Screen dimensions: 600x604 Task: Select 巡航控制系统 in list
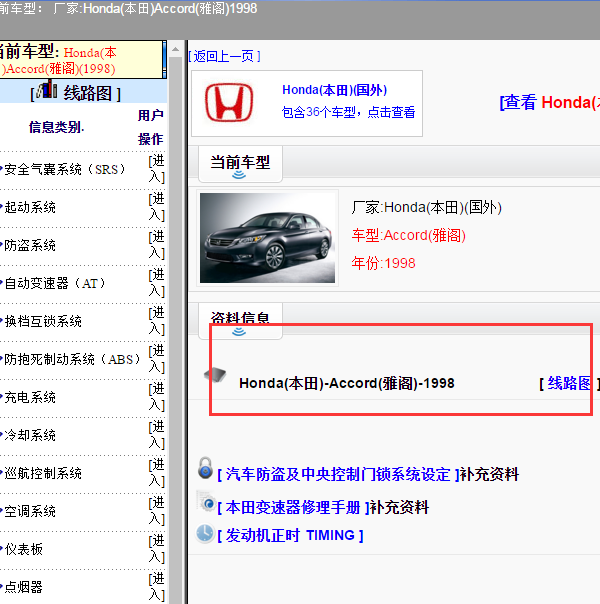tap(43, 473)
